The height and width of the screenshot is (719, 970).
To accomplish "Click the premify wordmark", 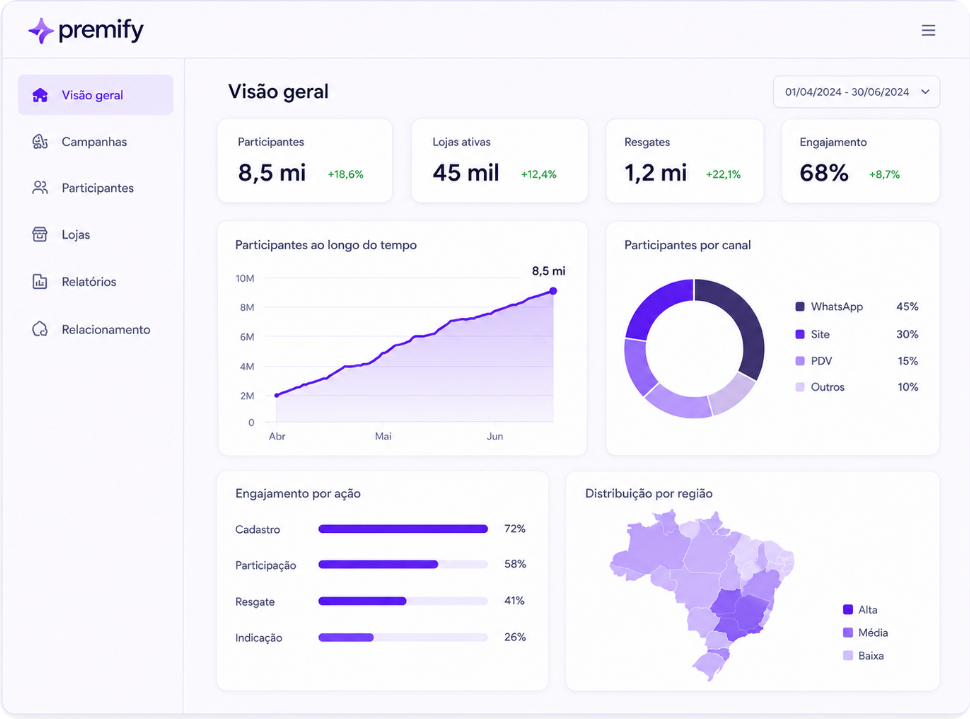I will coord(101,30).
